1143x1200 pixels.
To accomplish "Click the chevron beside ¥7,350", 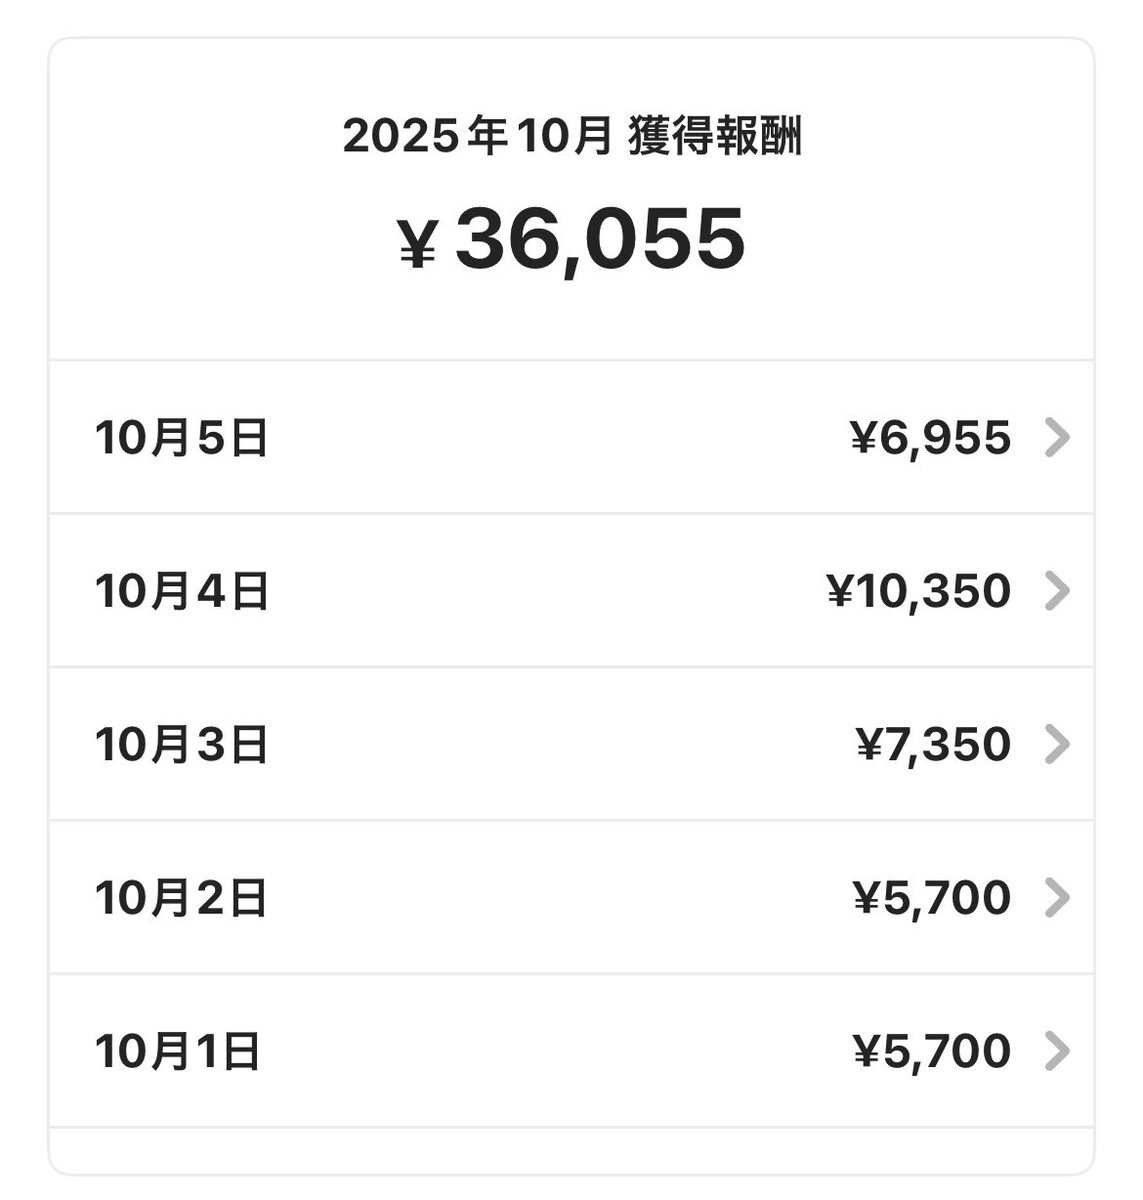I will pos(1056,744).
